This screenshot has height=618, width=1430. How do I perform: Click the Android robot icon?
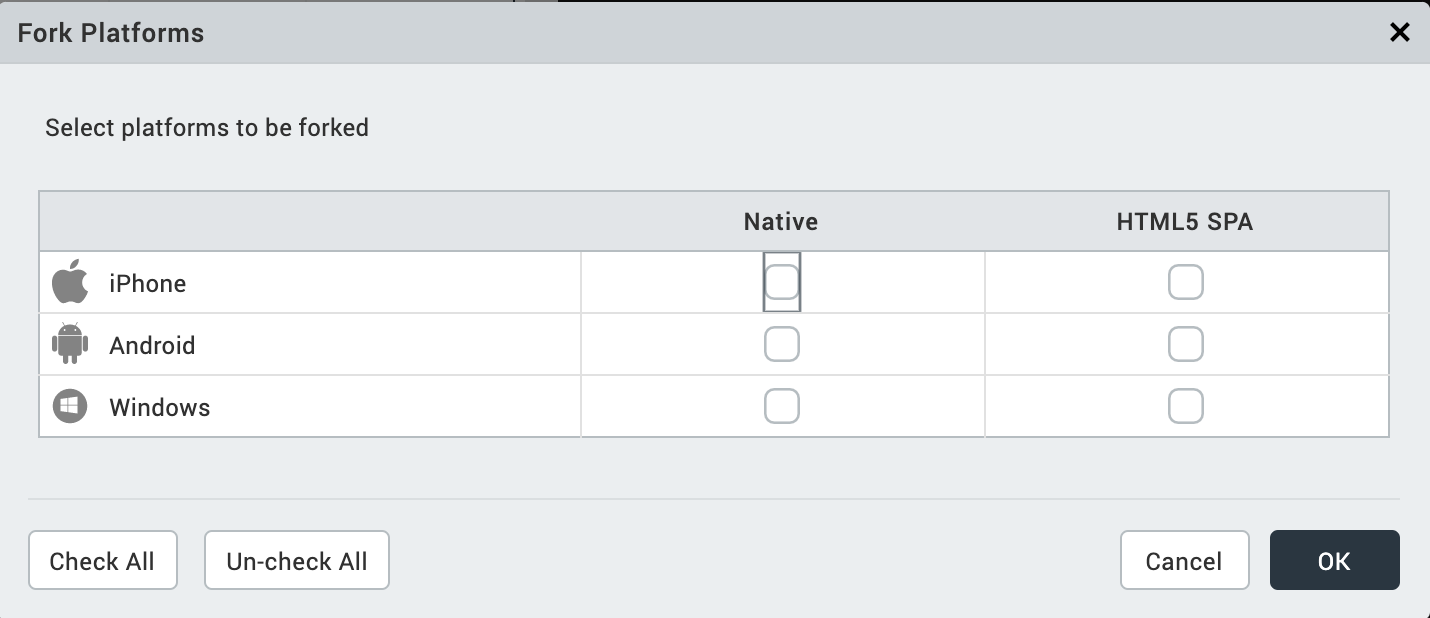point(70,345)
